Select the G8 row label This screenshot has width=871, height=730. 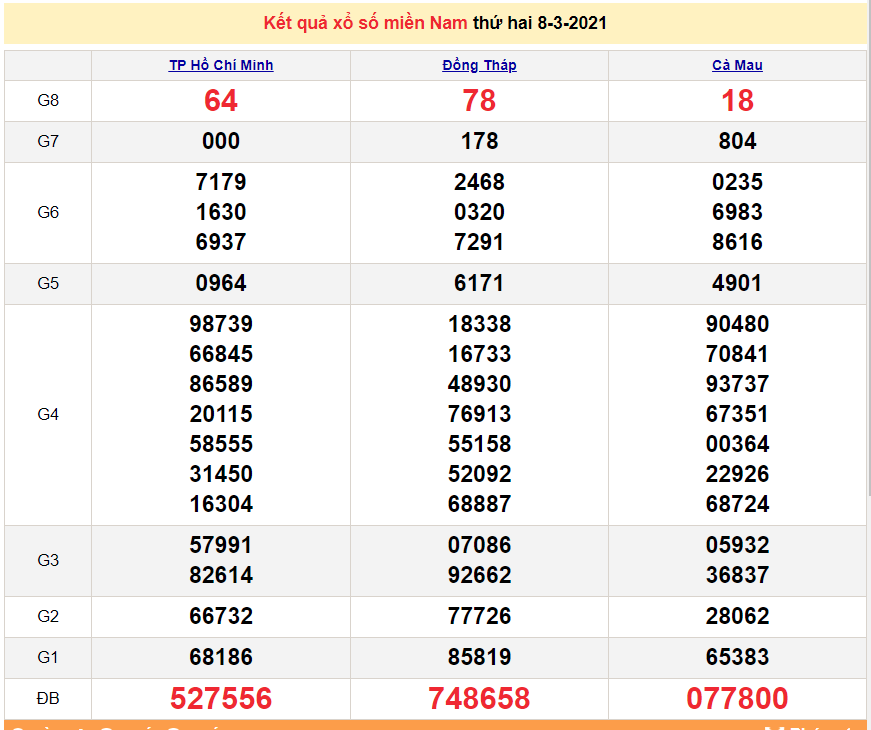pyautogui.click(x=48, y=101)
